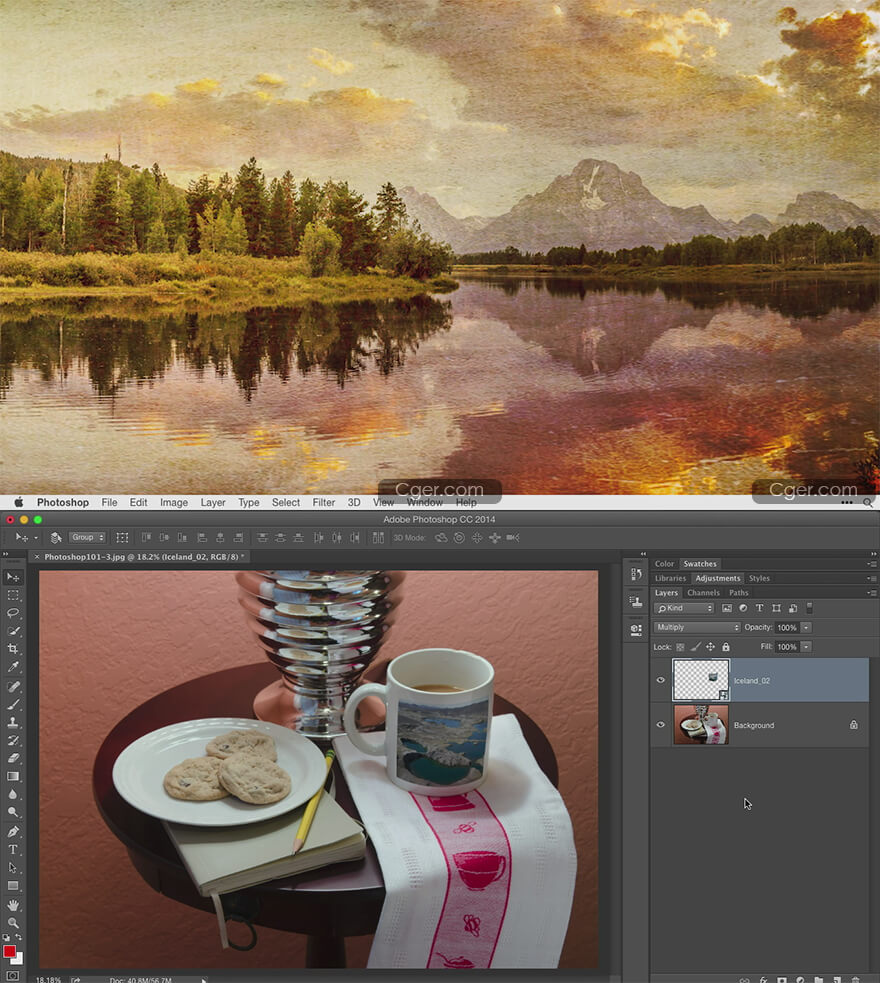Select the Type tool
880x983 pixels.
click(x=13, y=849)
